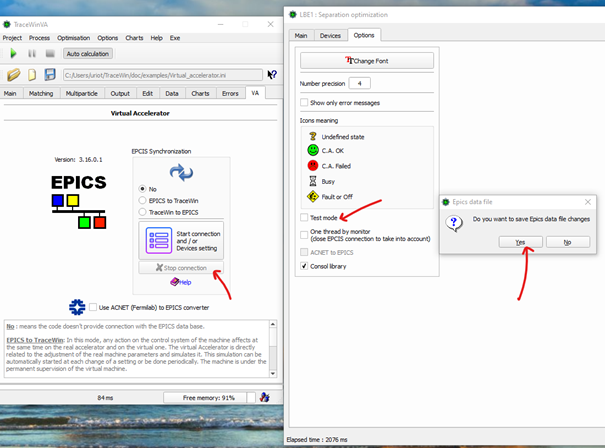Open the Optimisation menu
This screenshot has width=605, height=448.
click(x=73, y=38)
